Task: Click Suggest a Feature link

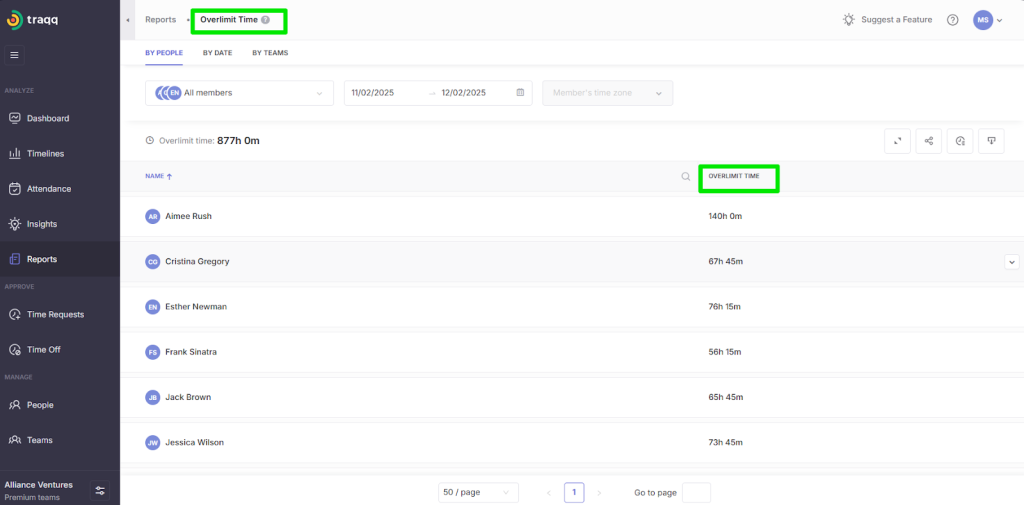Action: click(887, 20)
